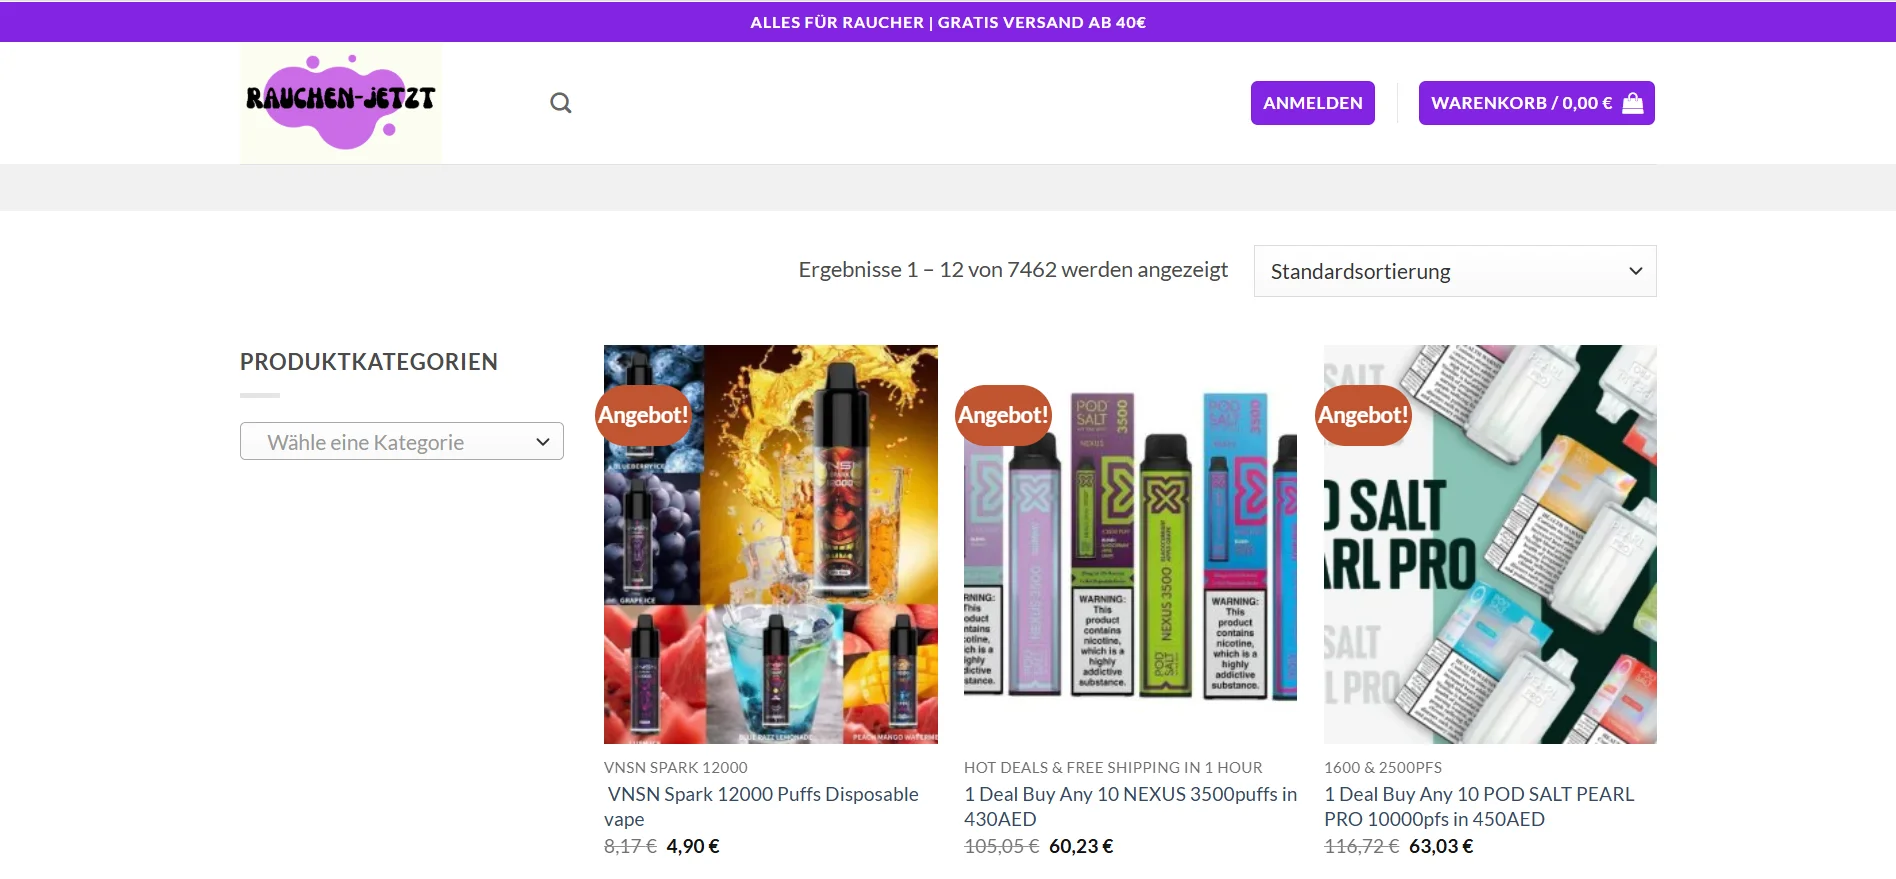The height and width of the screenshot is (879, 1896).
Task: Open 1 Deal Buy Any 10 NEXUS 3500puffs link
Action: pyautogui.click(x=1130, y=806)
